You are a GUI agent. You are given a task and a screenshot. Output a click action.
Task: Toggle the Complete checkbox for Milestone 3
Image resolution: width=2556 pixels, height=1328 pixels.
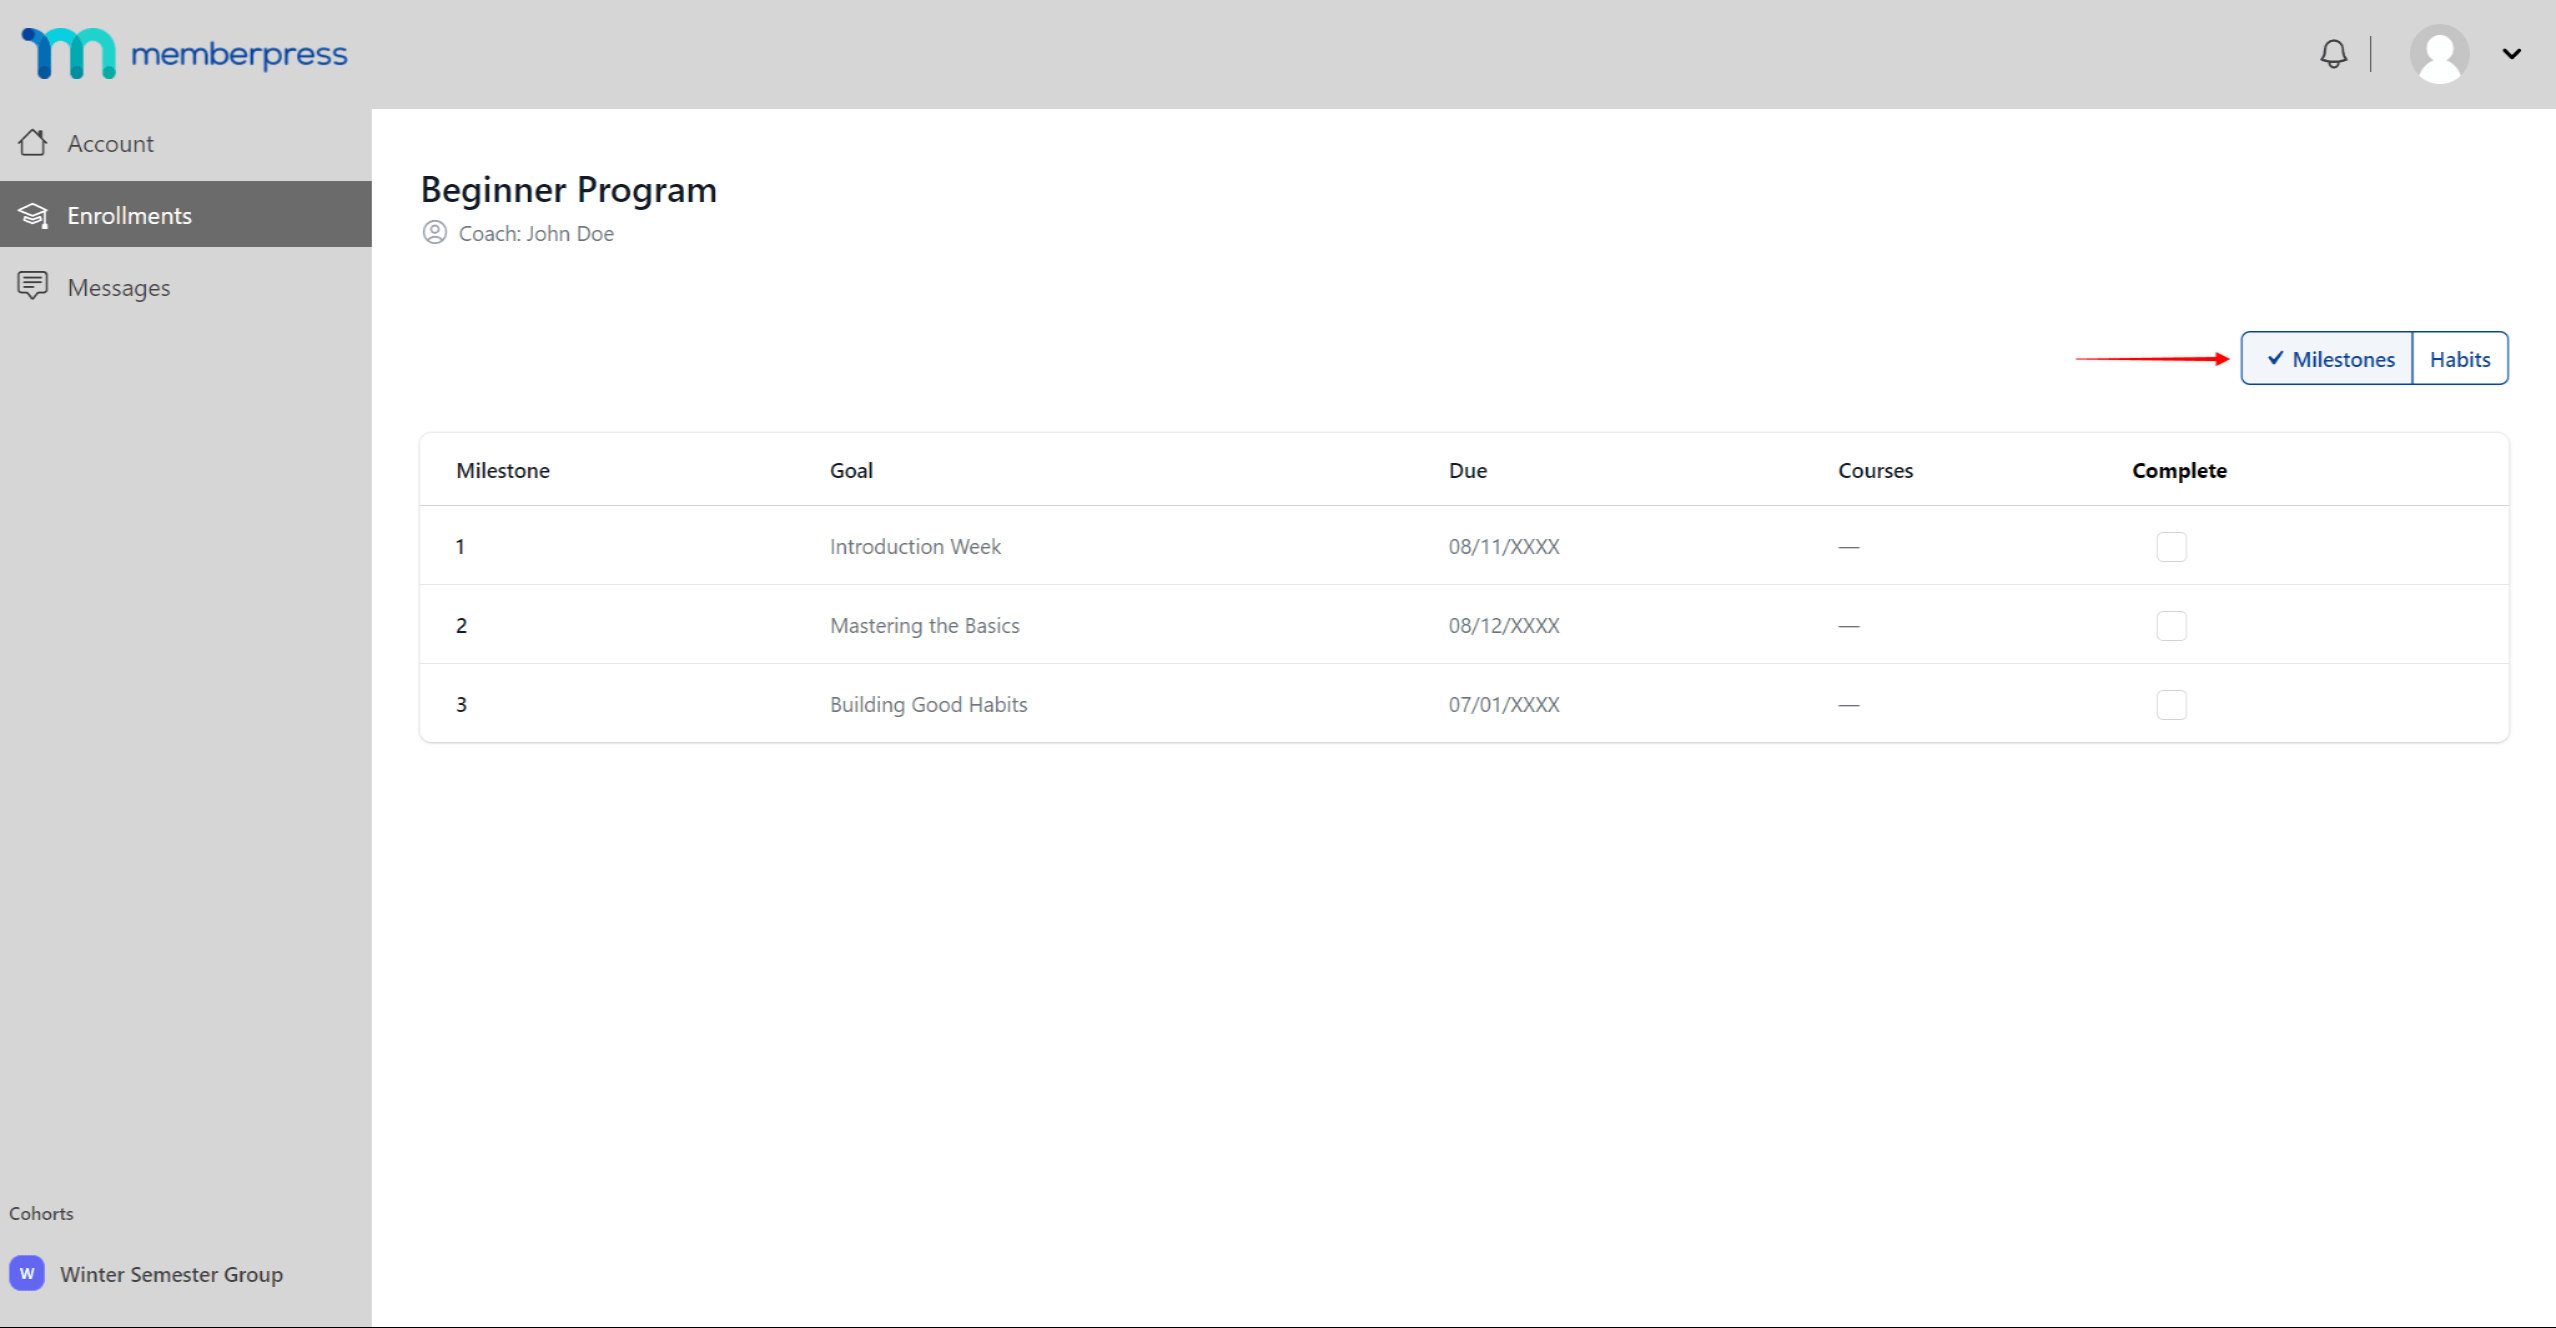[2171, 705]
